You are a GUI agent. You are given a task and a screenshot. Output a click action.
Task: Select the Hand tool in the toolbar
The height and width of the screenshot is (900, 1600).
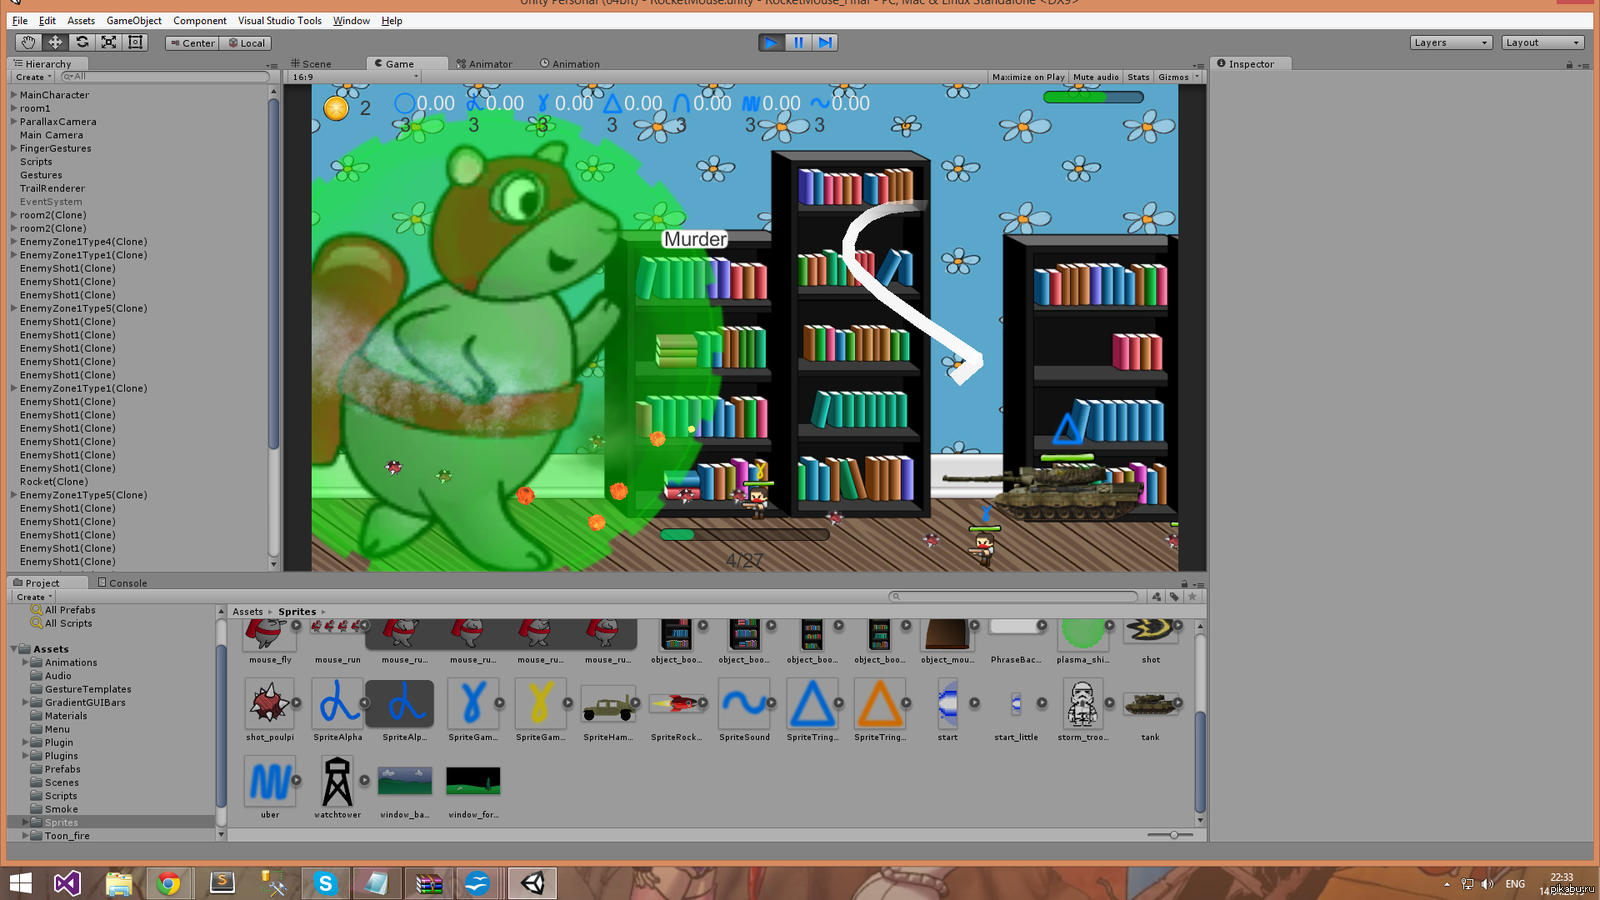click(x=28, y=42)
